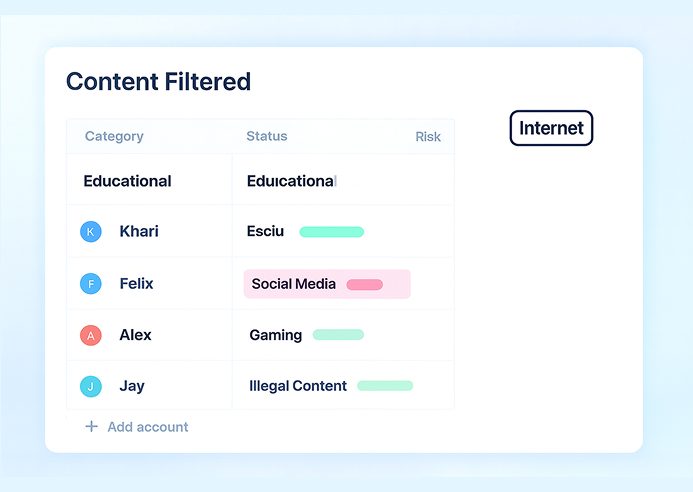
Task: Click the plus icon beside Add account
Action: 91,427
